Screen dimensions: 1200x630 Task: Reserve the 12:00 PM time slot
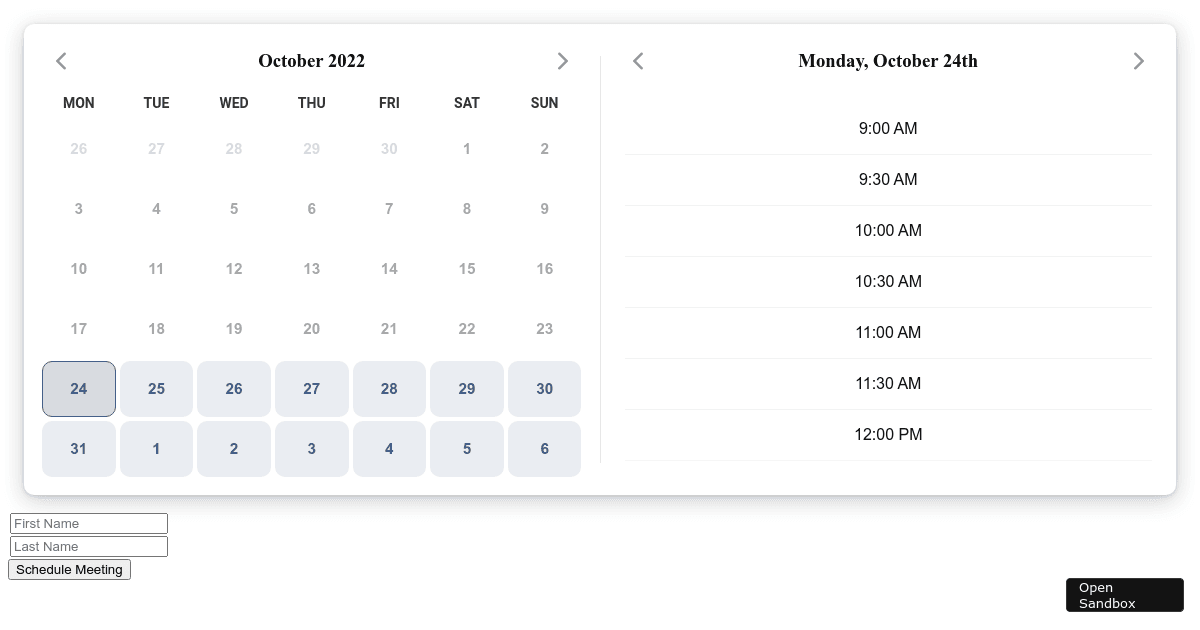(888, 434)
